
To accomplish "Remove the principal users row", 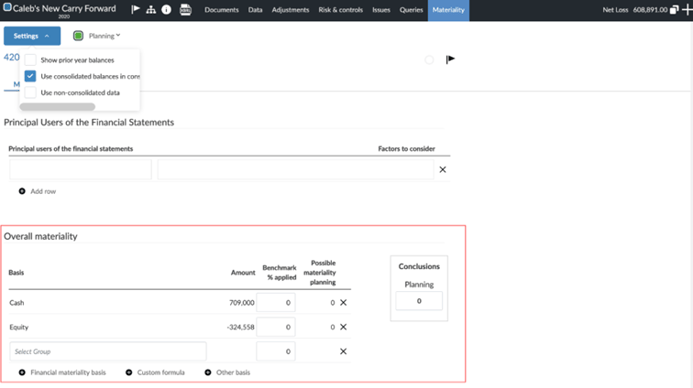I will click(442, 170).
